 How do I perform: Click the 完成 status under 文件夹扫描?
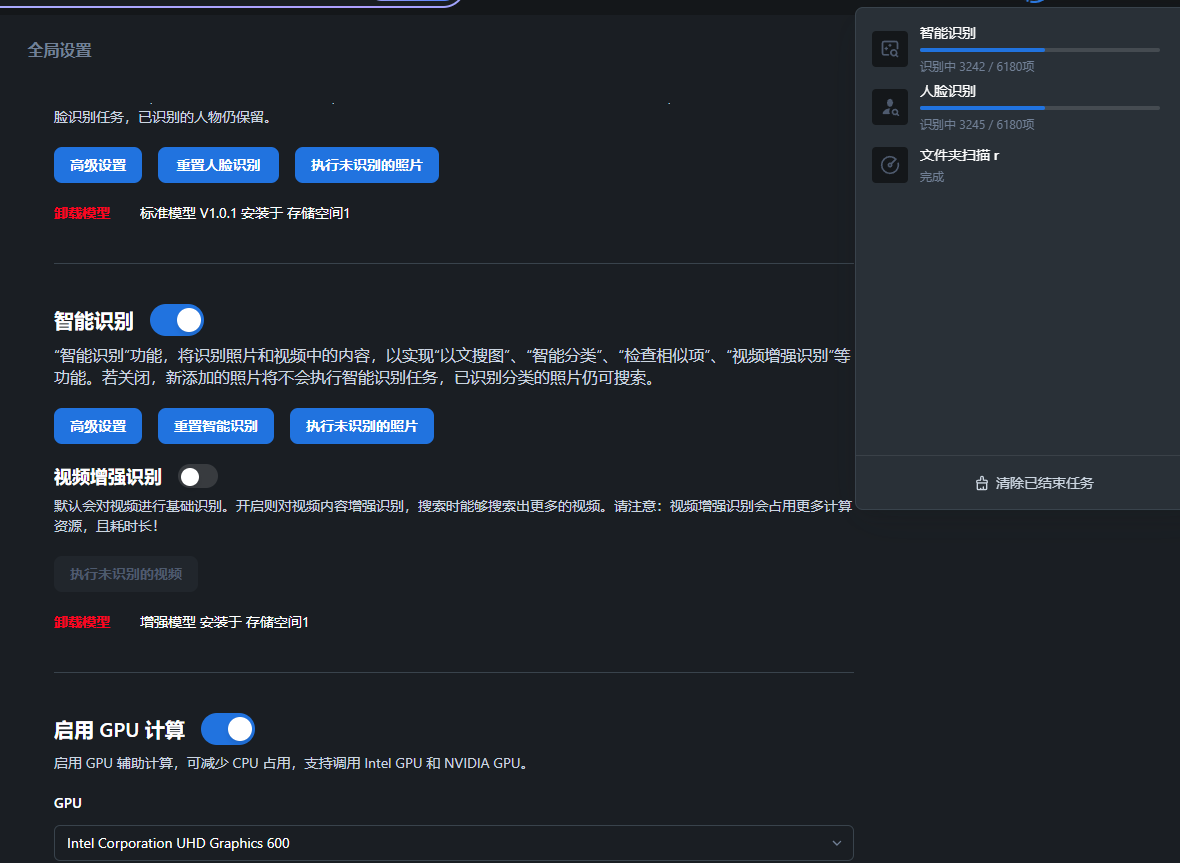(x=932, y=177)
